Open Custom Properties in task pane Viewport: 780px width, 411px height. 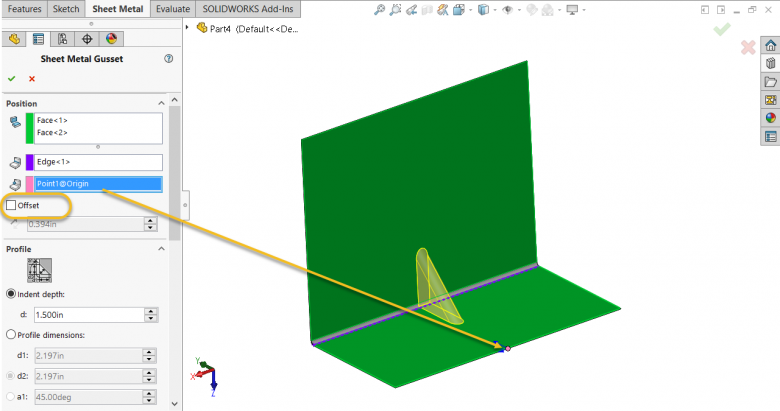click(771, 136)
